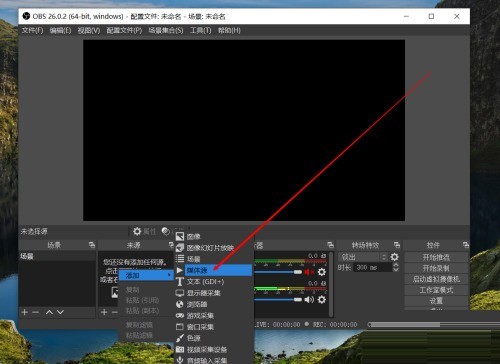Click 开始推流 to start streaming
The width and height of the screenshot is (500, 364).
436,257
